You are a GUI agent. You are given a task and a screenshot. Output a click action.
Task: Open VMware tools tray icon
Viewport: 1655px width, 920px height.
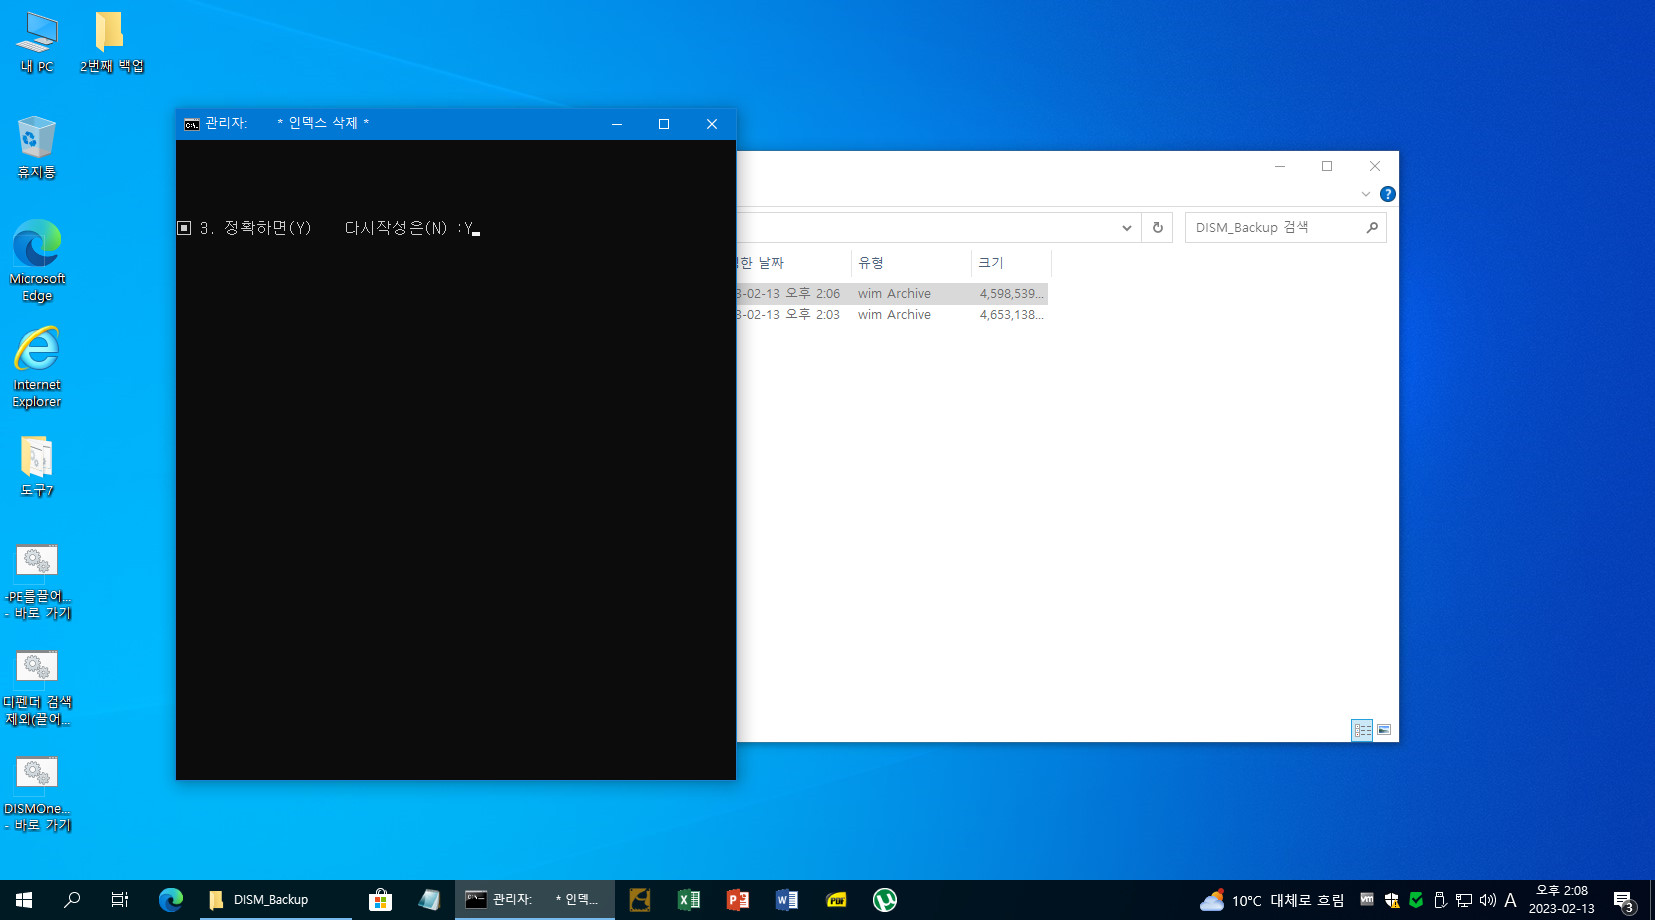(1367, 899)
